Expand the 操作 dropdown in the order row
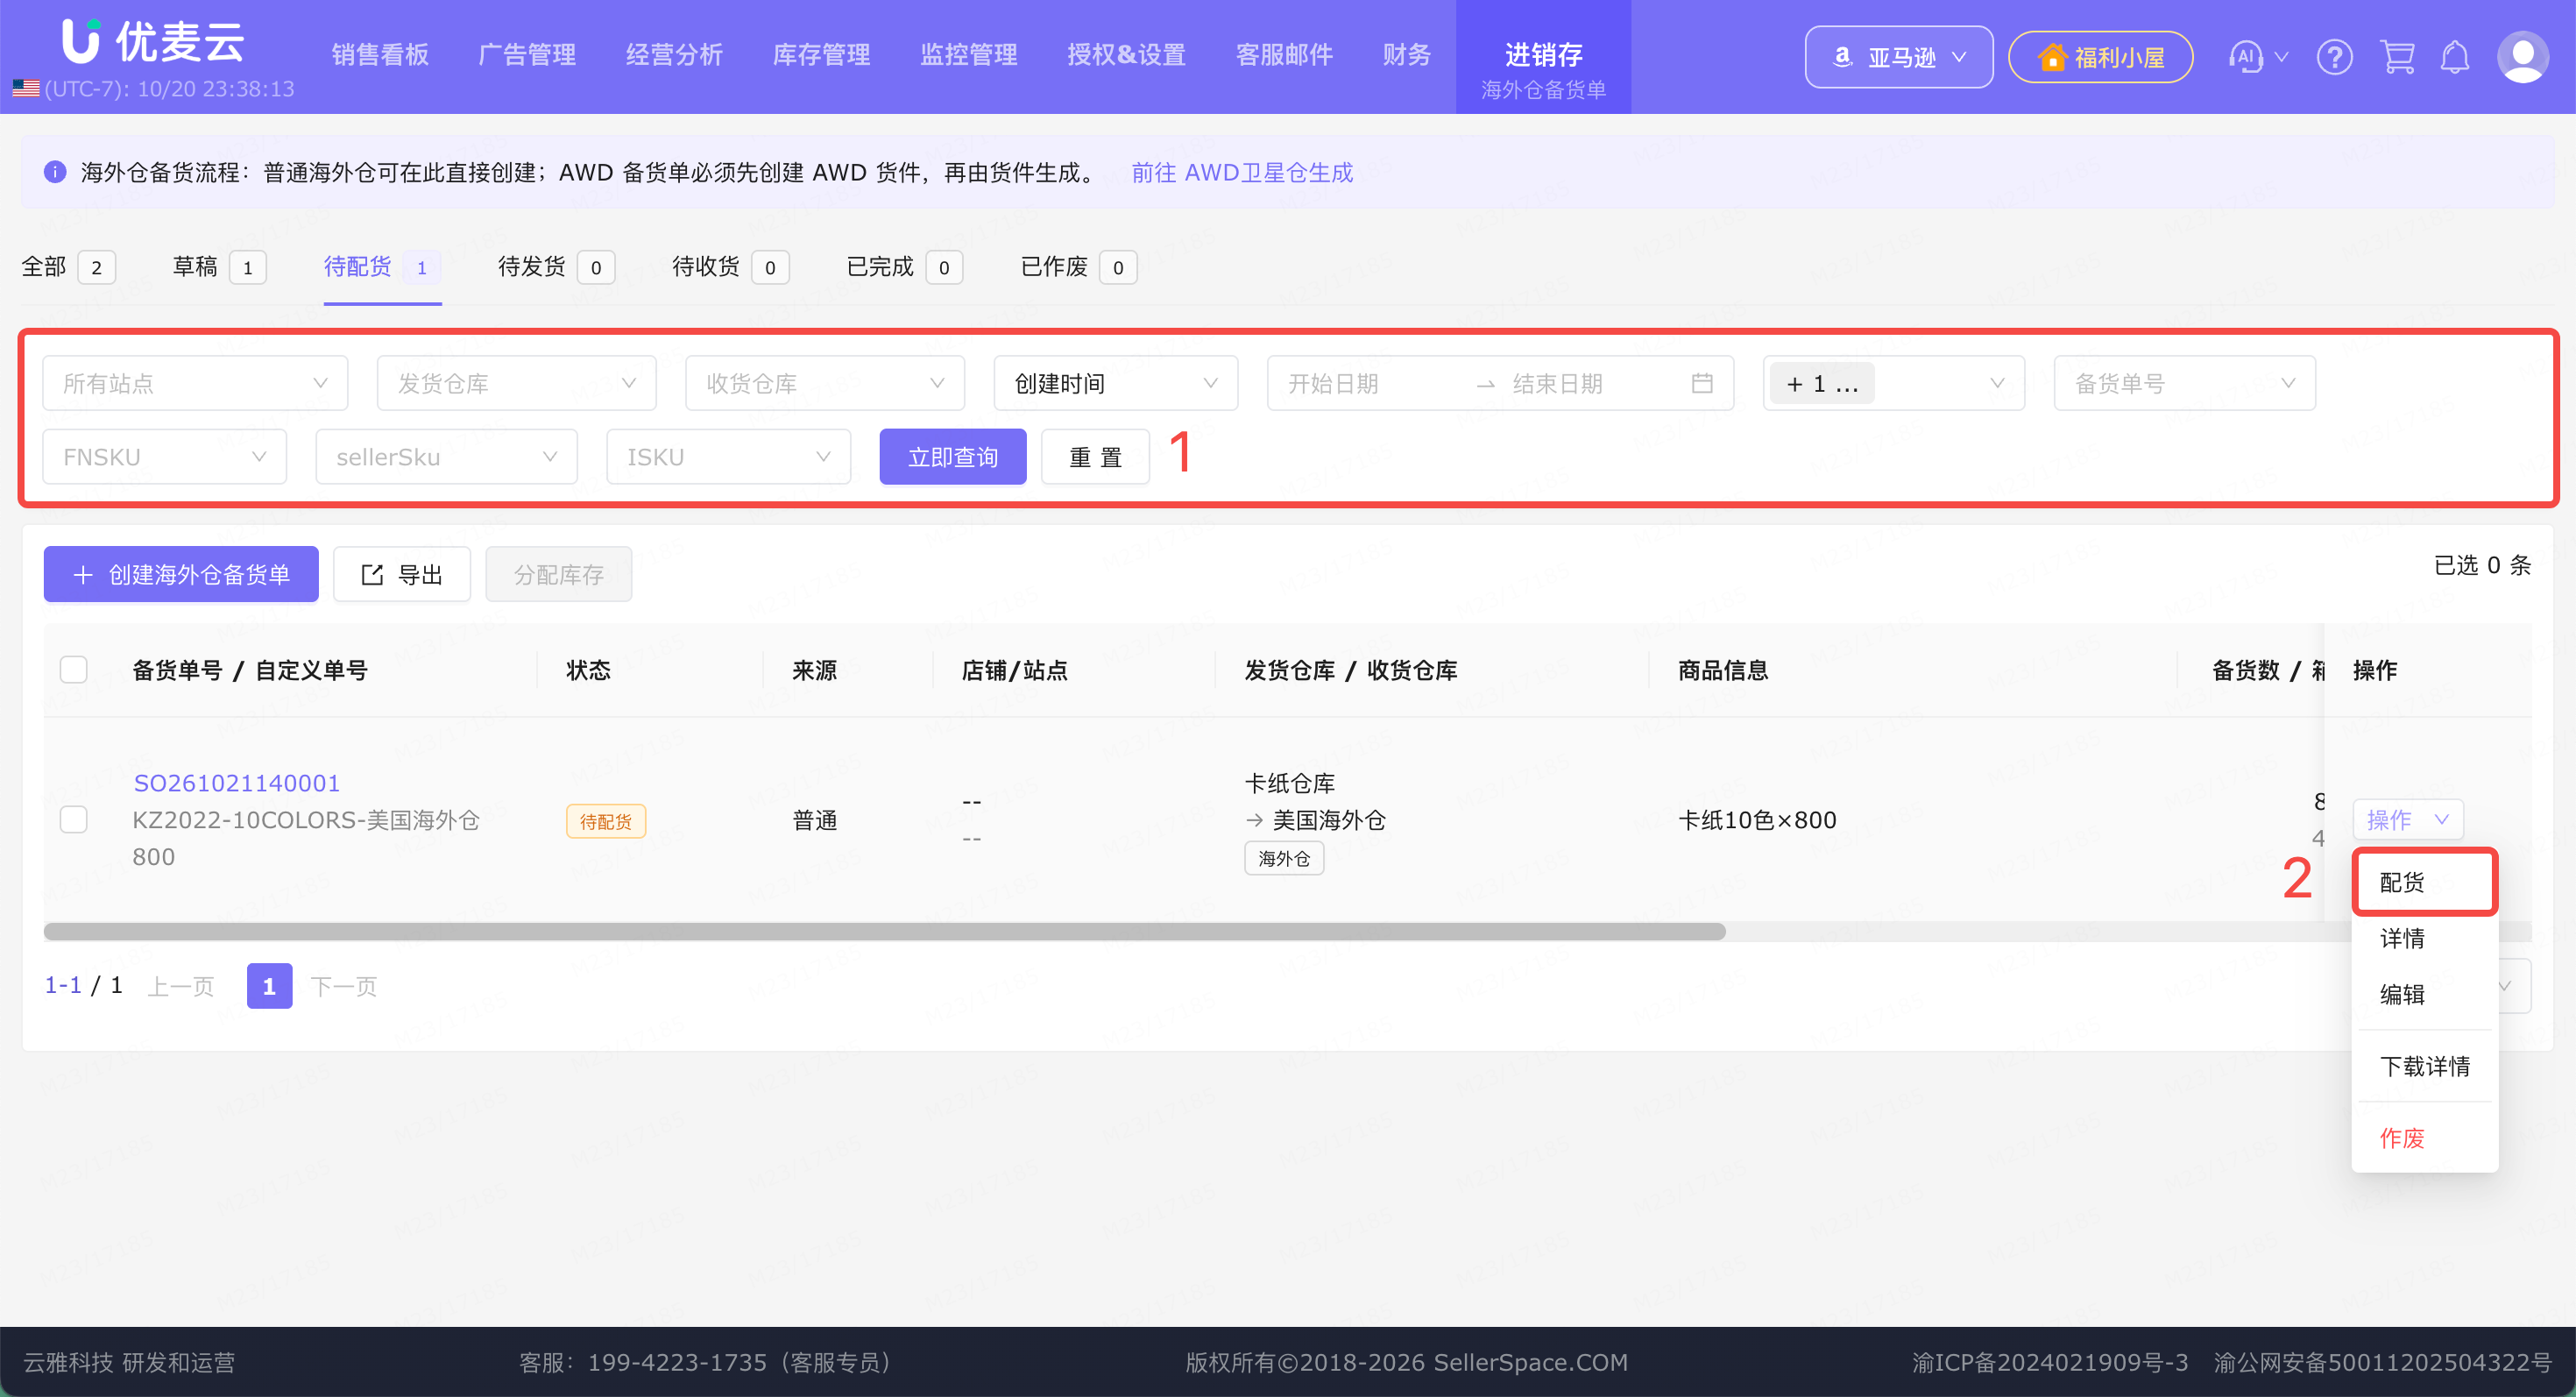 pos(2408,820)
